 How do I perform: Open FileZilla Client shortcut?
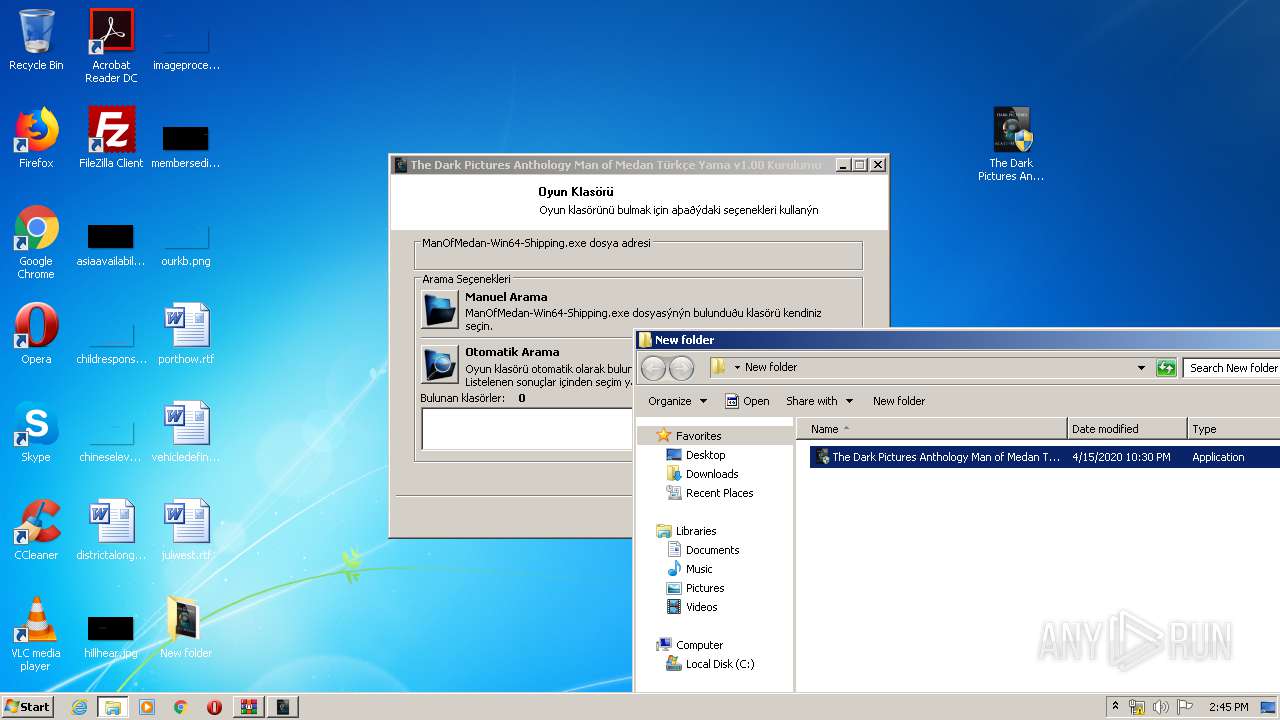pyautogui.click(x=111, y=138)
